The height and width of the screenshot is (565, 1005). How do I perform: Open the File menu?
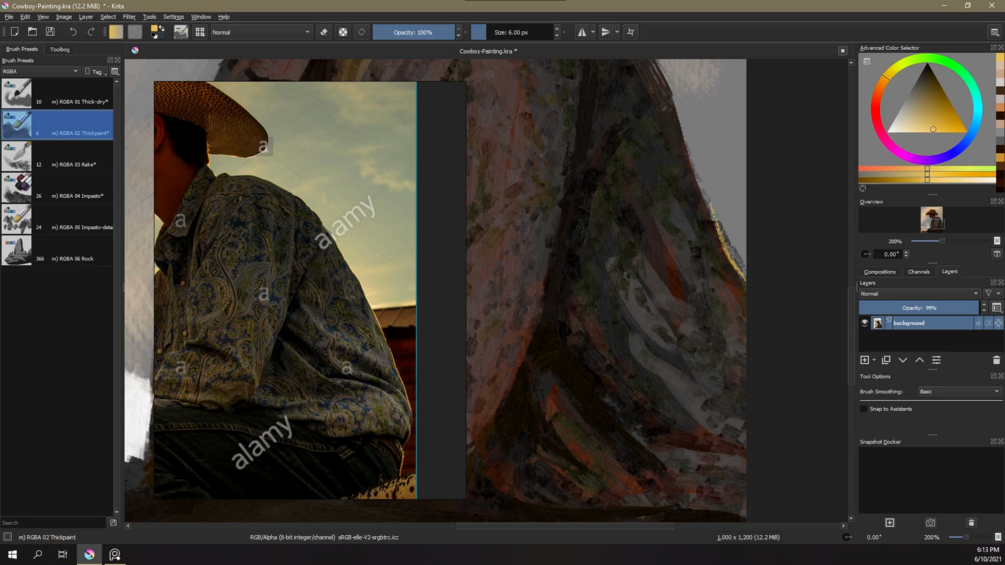[9, 17]
